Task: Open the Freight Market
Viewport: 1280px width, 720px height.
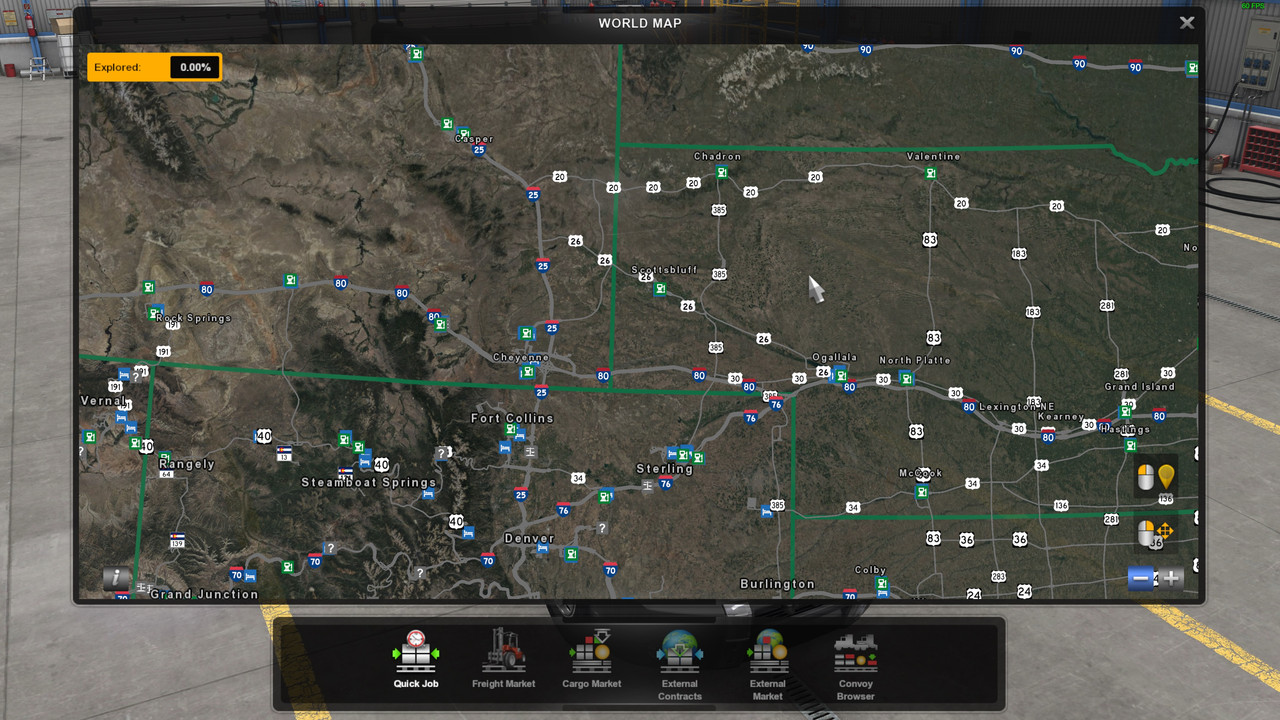Action: click(x=503, y=660)
